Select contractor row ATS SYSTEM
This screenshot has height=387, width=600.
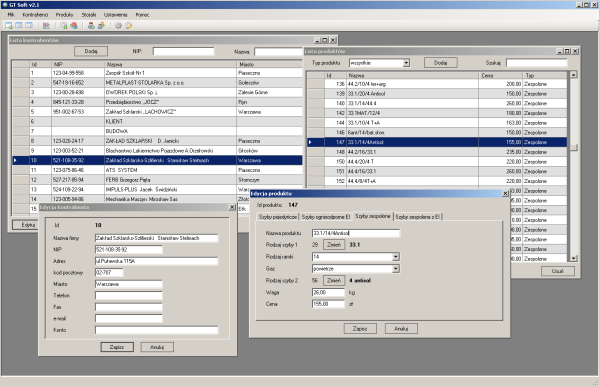(x=157, y=170)
